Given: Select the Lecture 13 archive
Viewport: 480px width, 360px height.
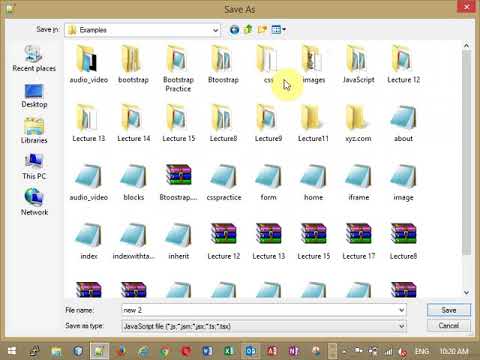Looking at the screenshot, I should pos(268,241).
